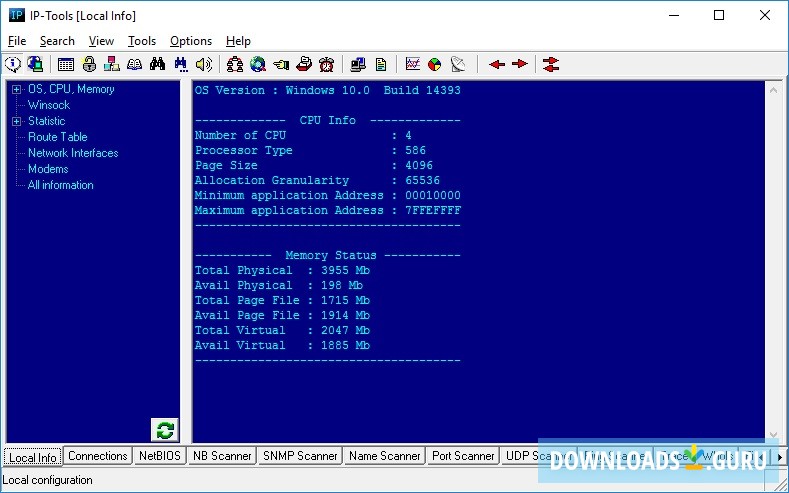Click the alarm clock toolbar icon
This screenshot has height=493, width=789.
[327, 64]
